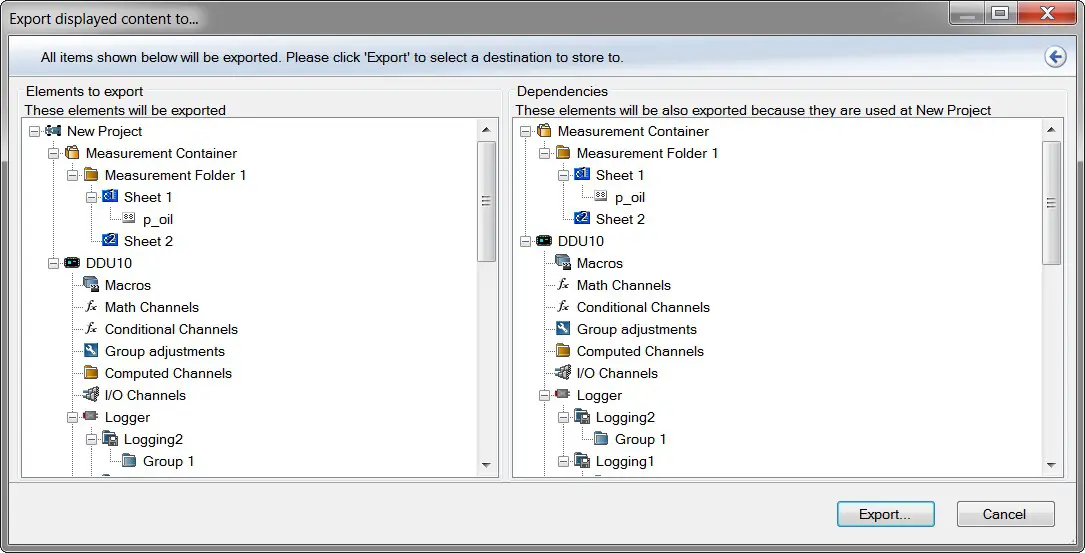The image size is (1085, 553).
Task: Click scroll-down arrow of Dependencies scrollbar
Action: pos(1052,465)
